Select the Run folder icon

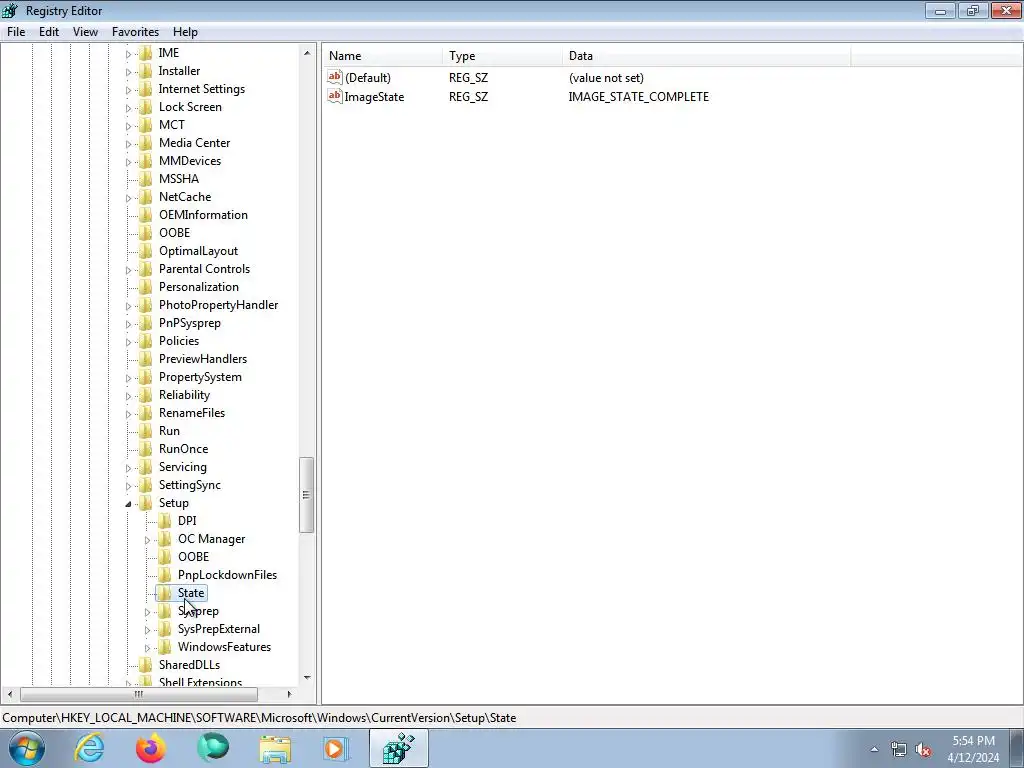click(x=146, y=430)
